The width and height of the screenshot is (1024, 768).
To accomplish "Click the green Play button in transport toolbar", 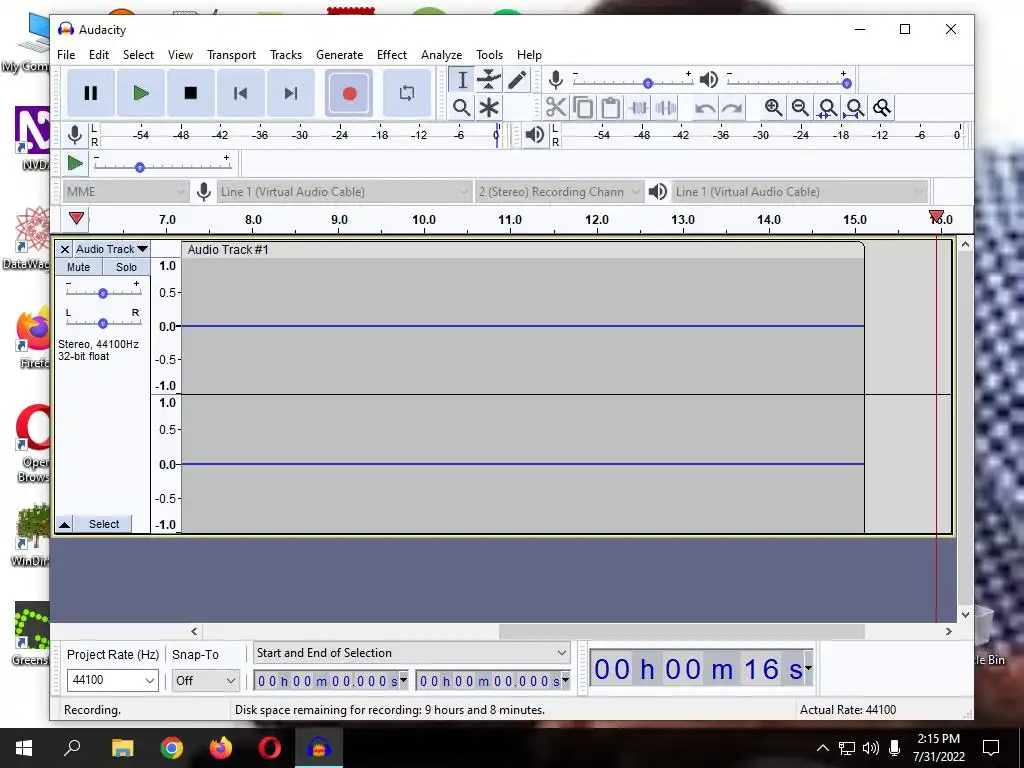I will point(140,93).
